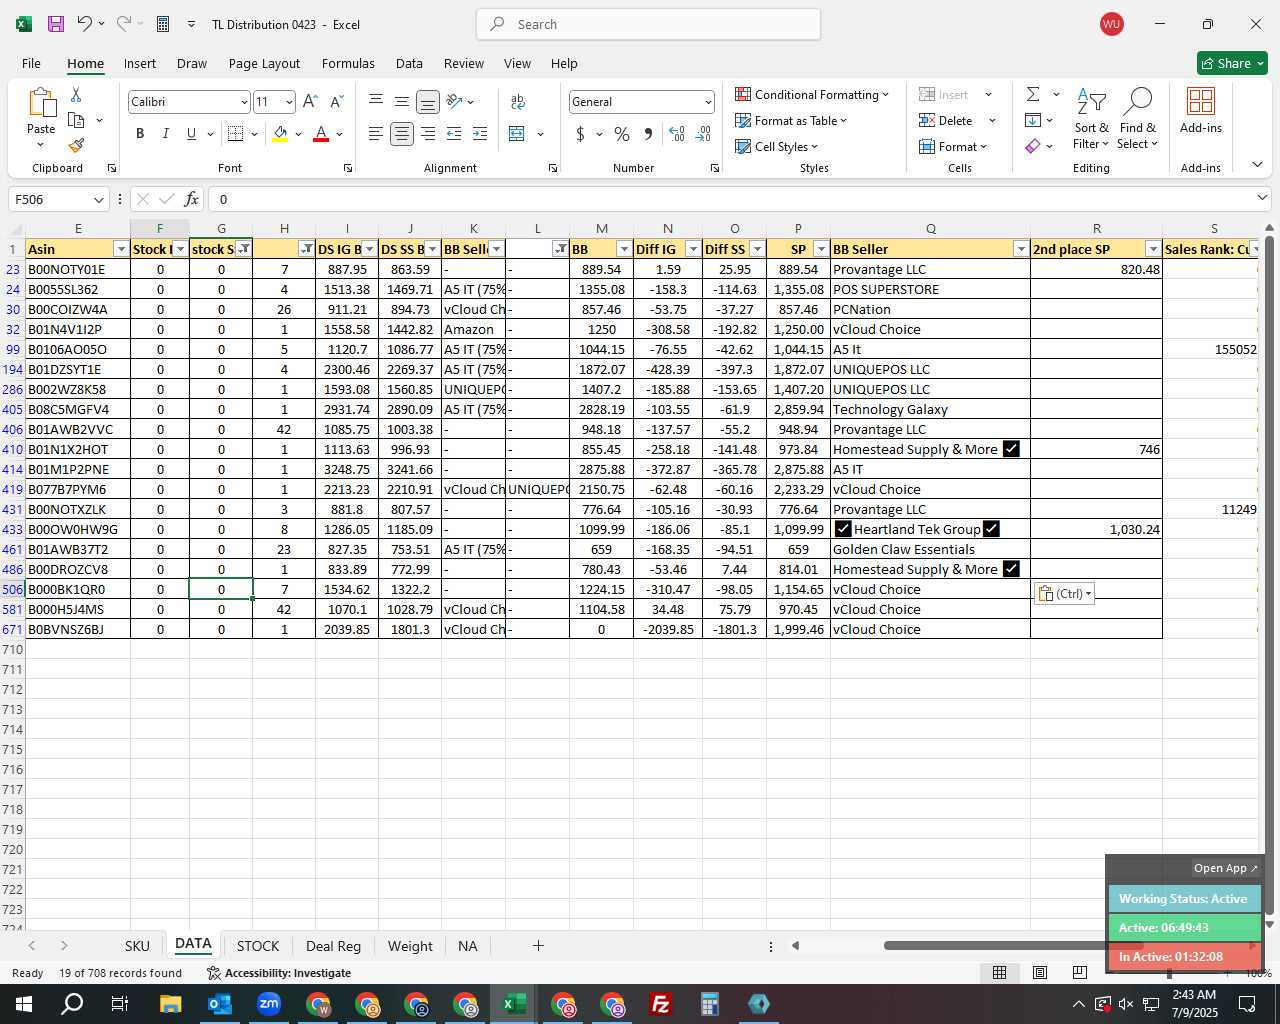Open the Paste Options (Ctrl) dropdown
1280x1024 pixels.
tap(1064, 593)
